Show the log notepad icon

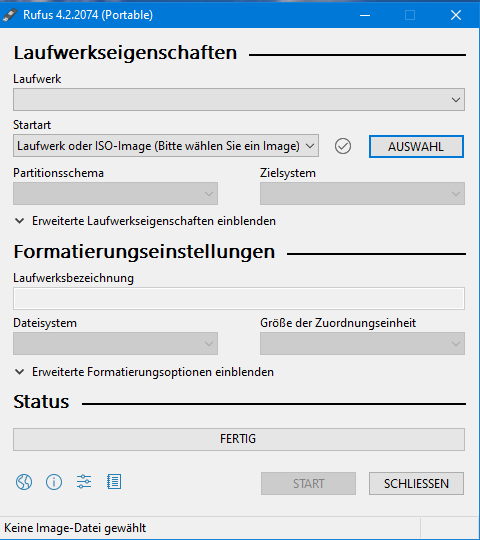coord(114,482)
